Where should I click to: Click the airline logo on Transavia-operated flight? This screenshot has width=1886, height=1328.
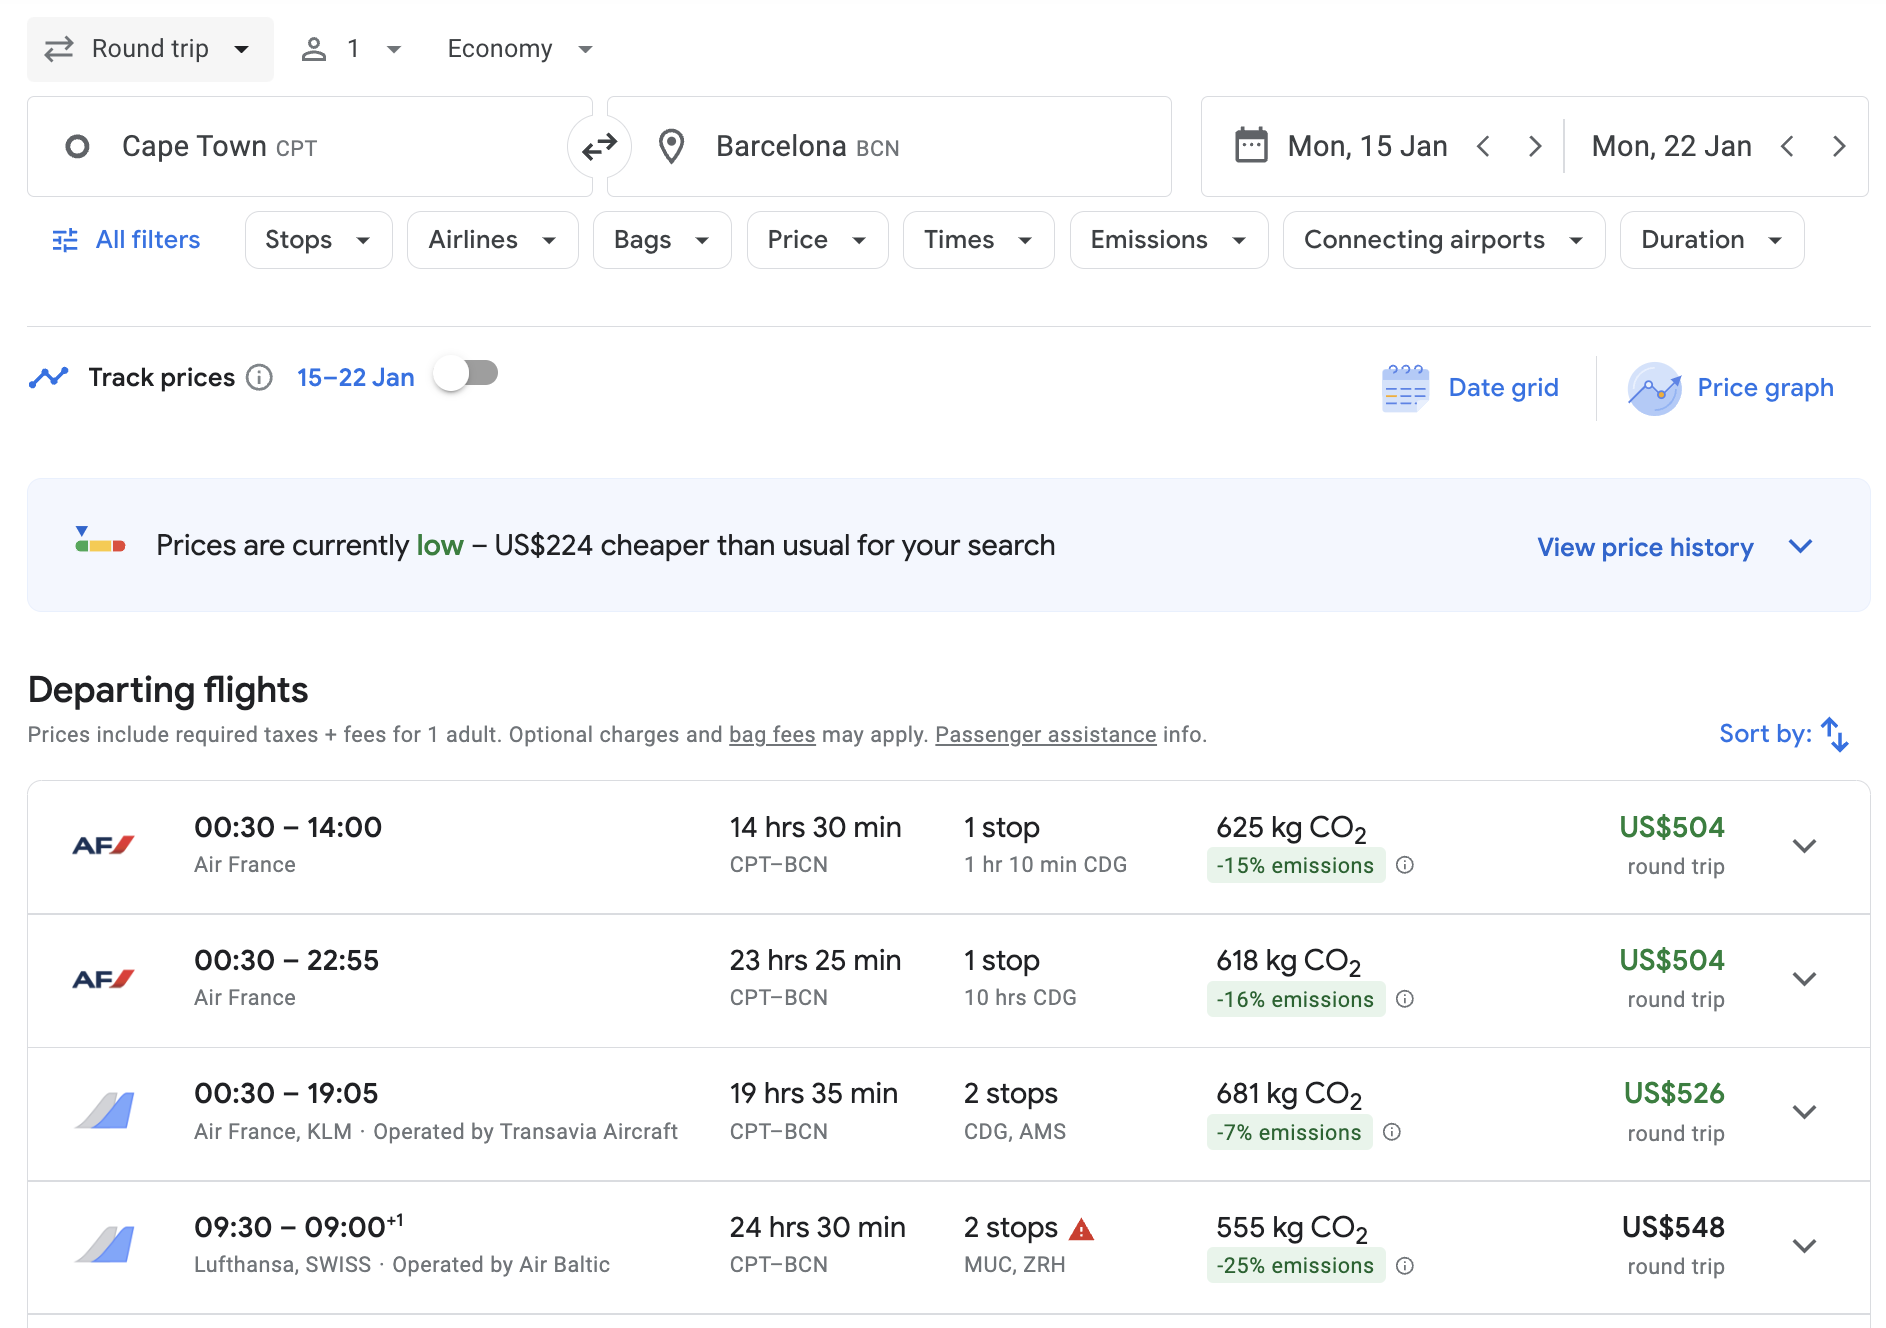(105, 1111)
